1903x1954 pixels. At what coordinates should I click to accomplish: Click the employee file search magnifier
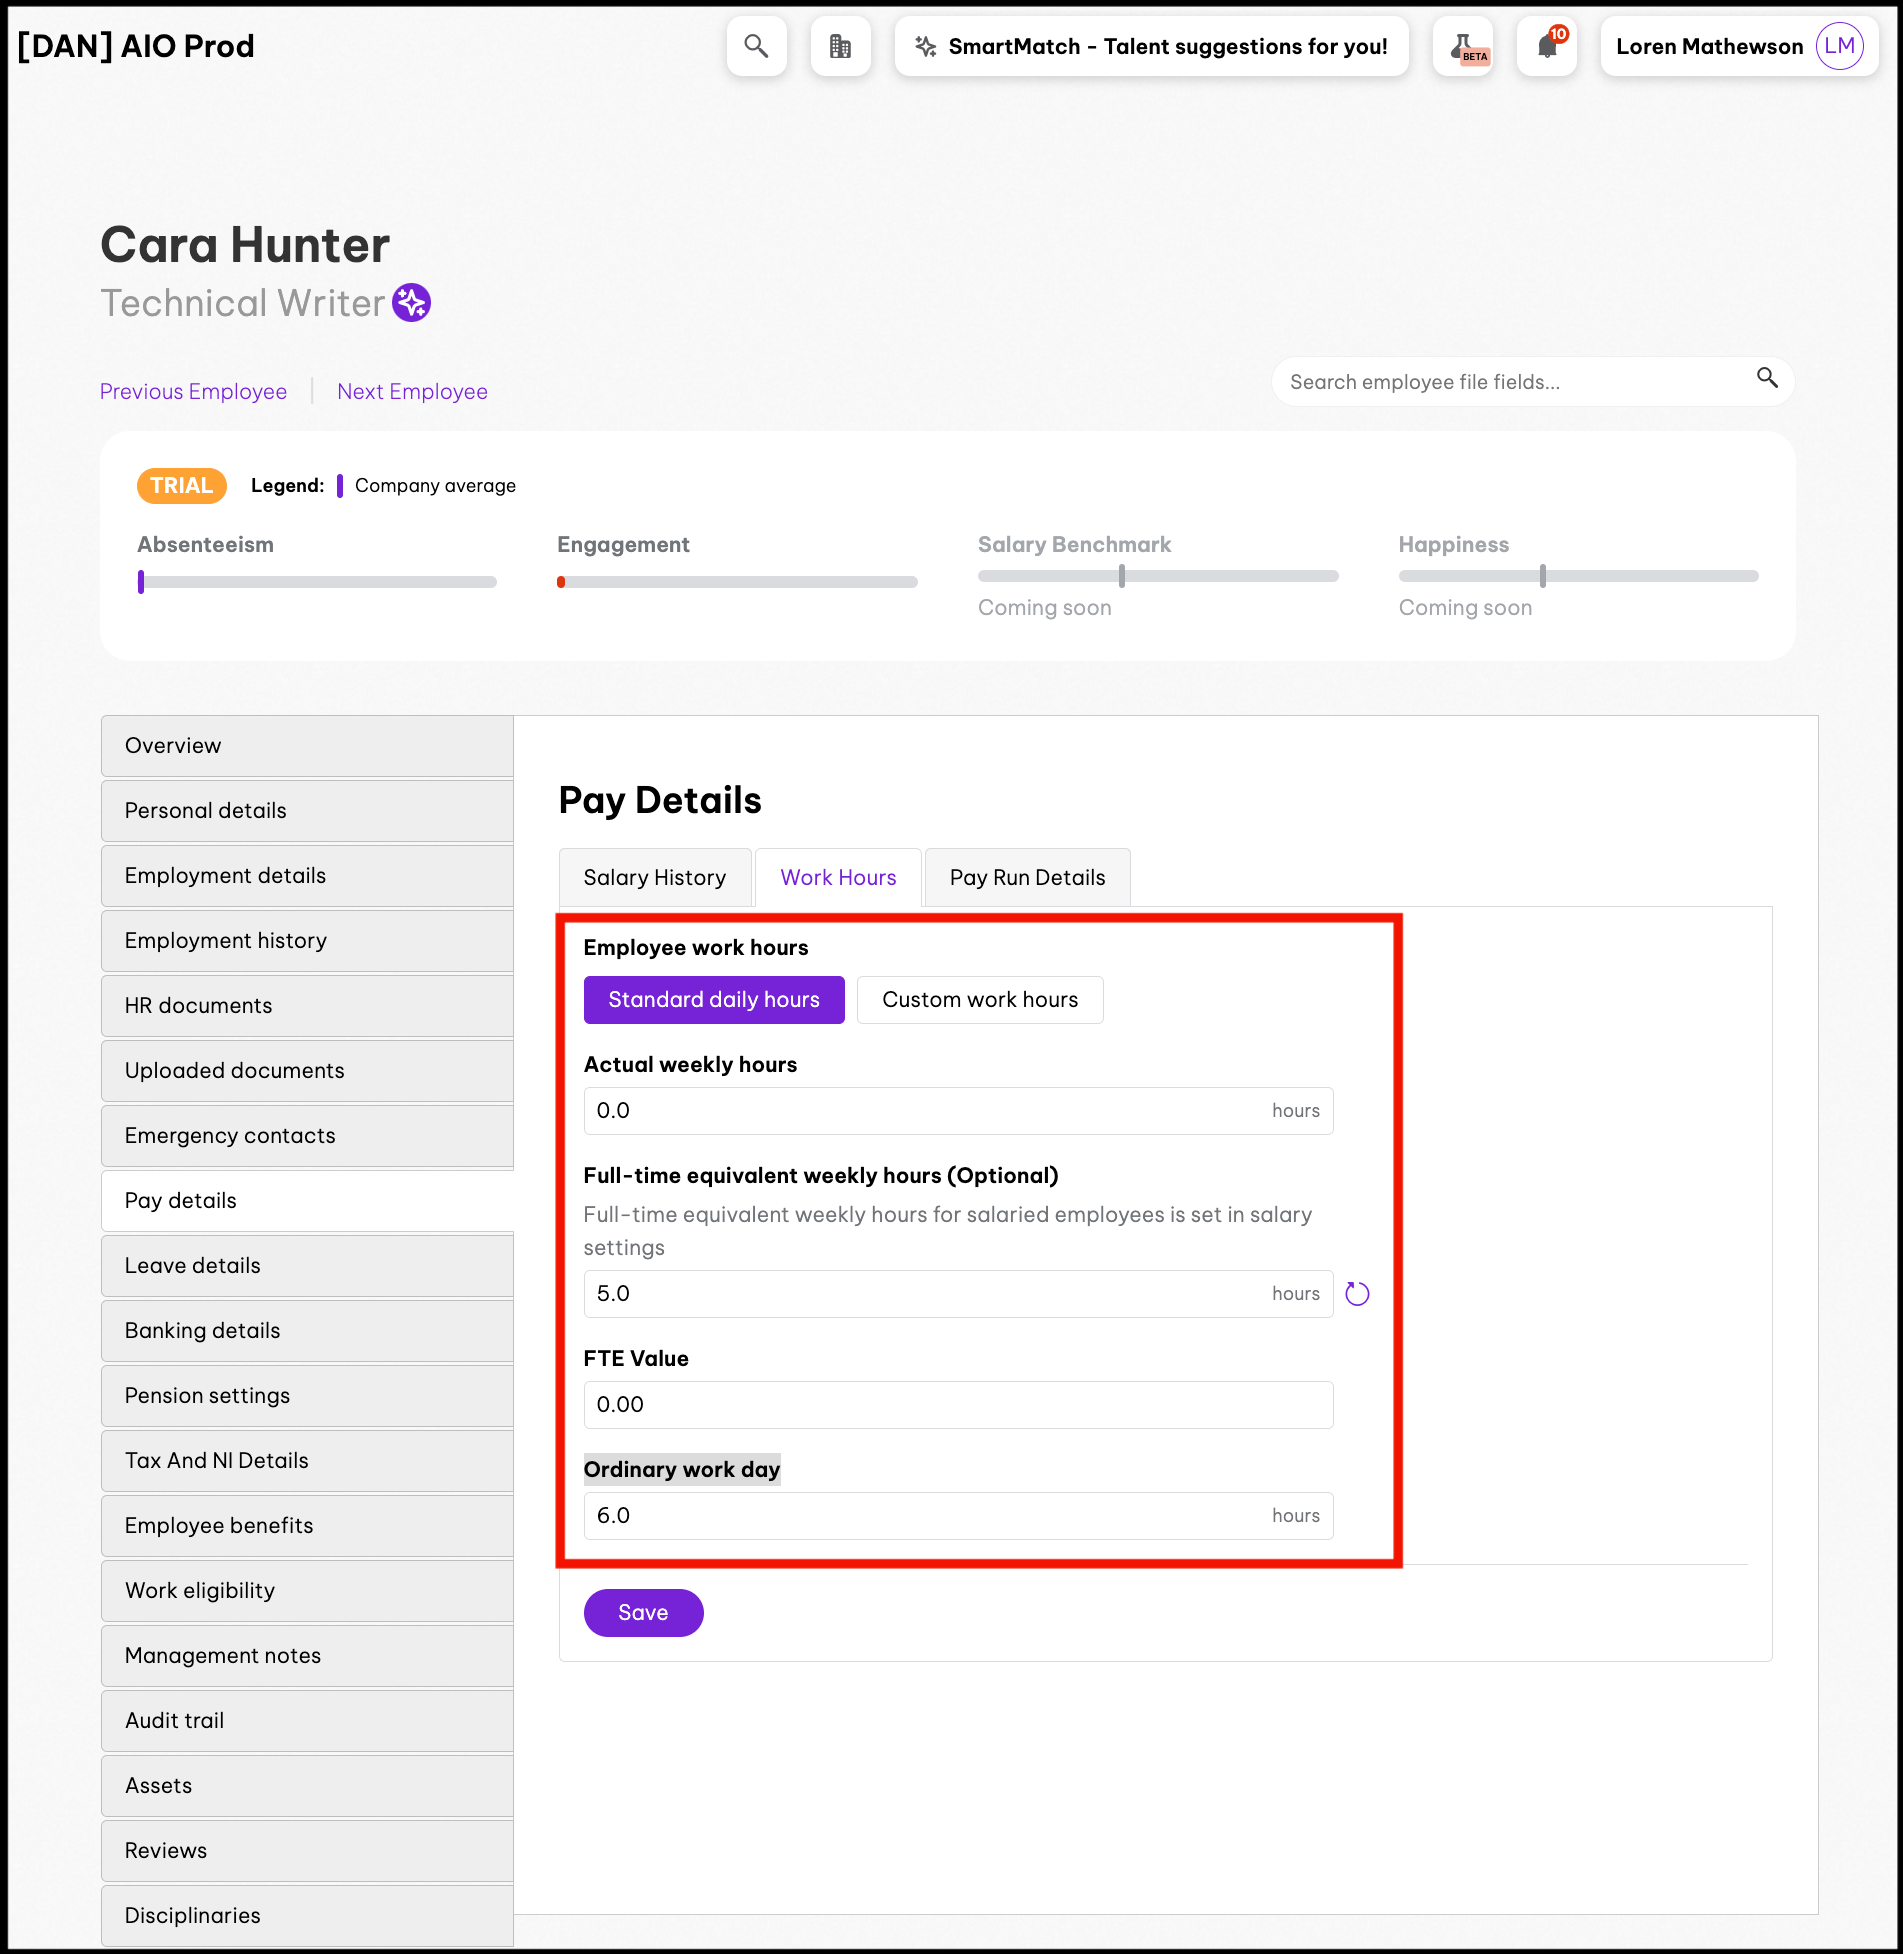1767,378
